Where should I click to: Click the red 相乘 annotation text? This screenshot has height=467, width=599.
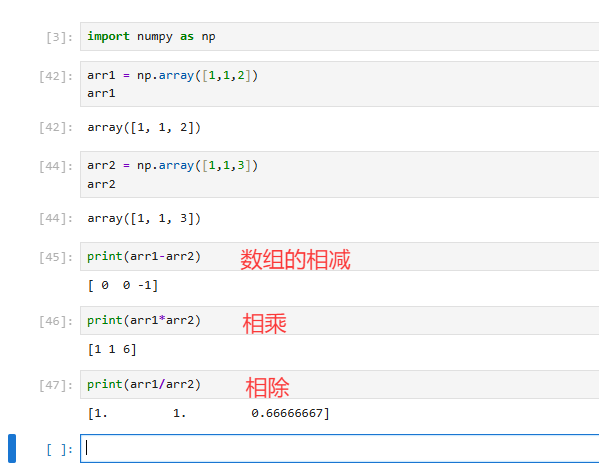point(264,324)
